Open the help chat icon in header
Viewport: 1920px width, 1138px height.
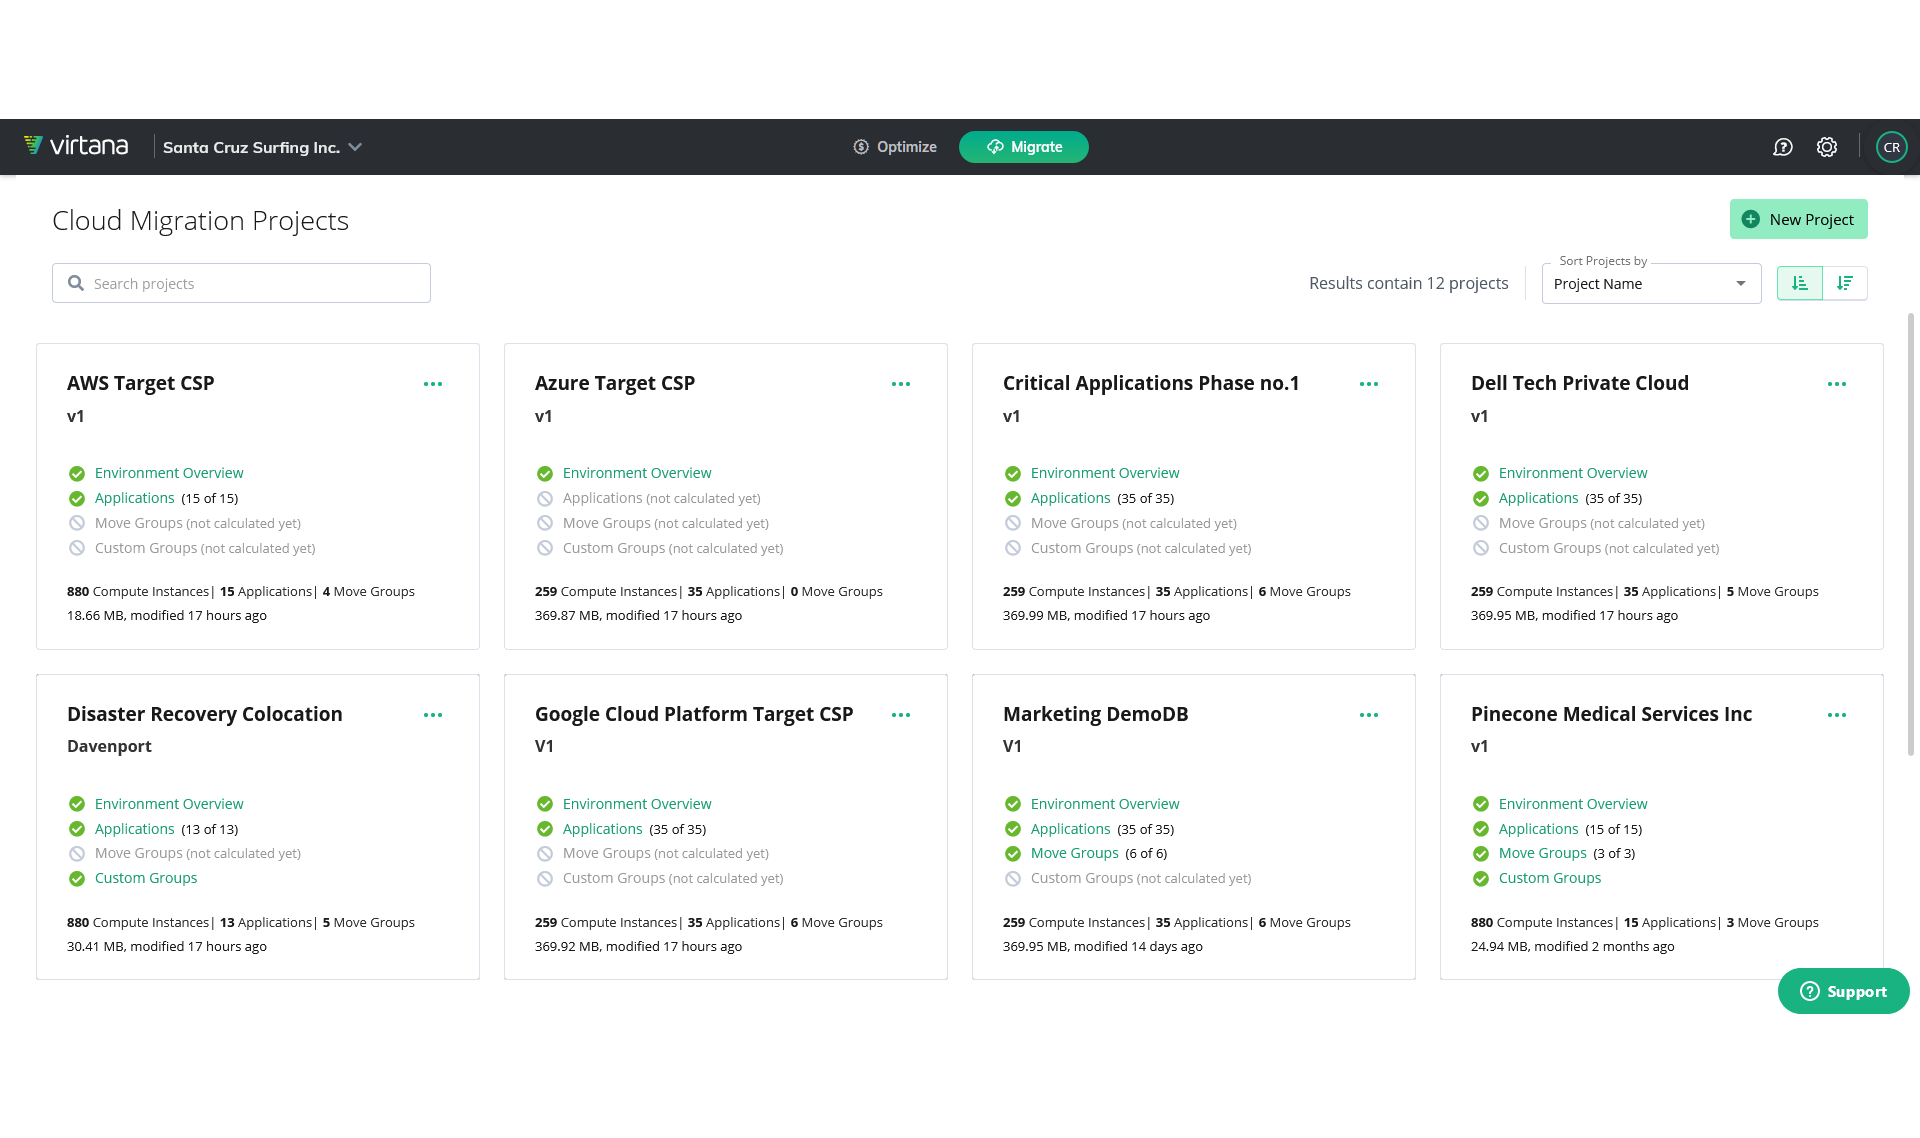point(1783,147)
